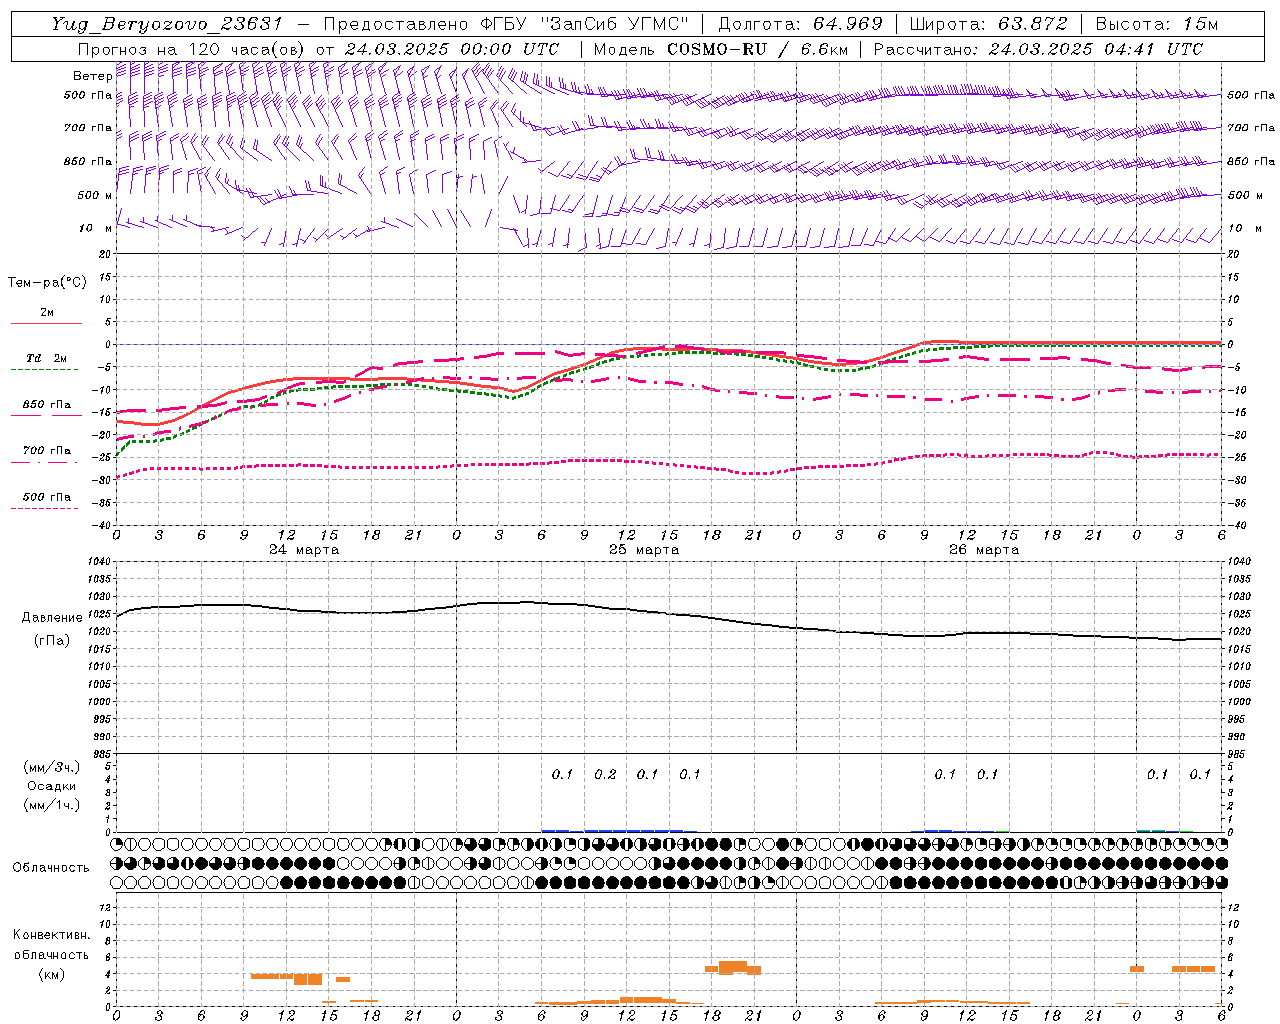Click the pink dotted 500 гПа legend line
Viewport: 1280px width, 1024px height.
point(44,509)
